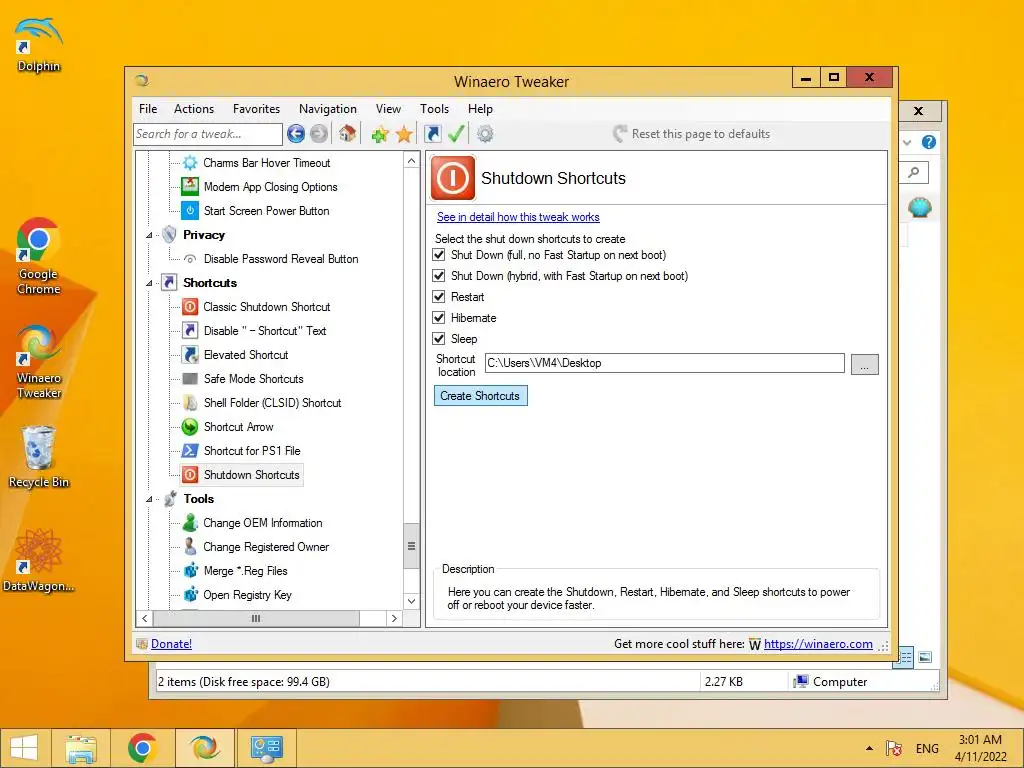Select the Google Chrome desktop icon
The image size is (1024, 768).
click(x=38, y=257)
